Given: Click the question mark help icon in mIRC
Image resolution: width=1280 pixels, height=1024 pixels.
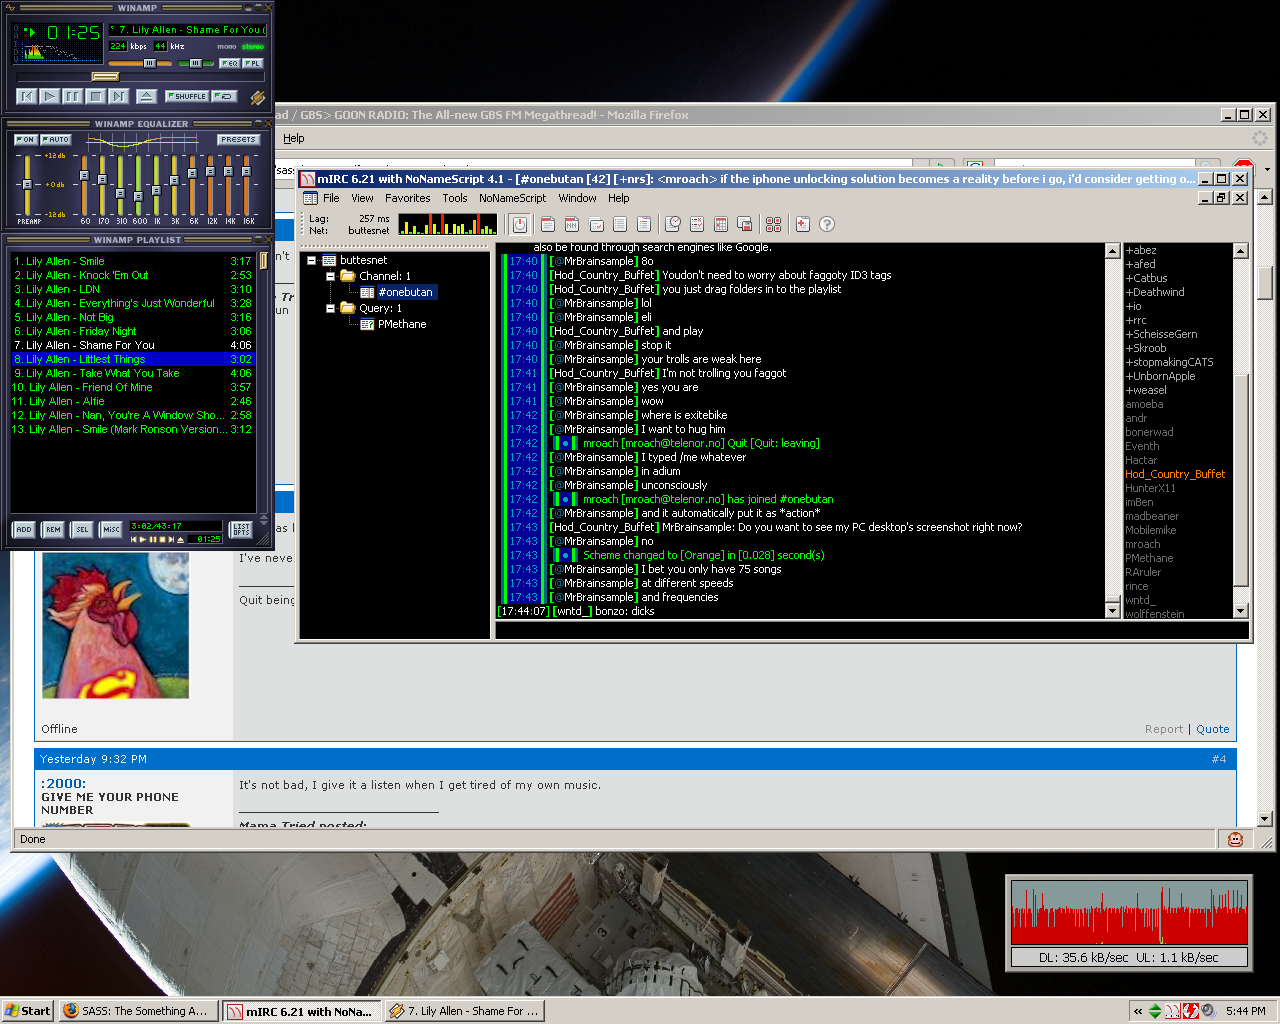Looking at the screenshot, I should 827,224.
